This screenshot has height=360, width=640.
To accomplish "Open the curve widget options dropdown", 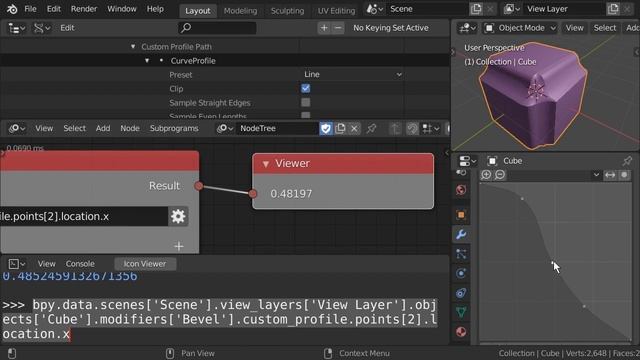I will coord(596,175).
